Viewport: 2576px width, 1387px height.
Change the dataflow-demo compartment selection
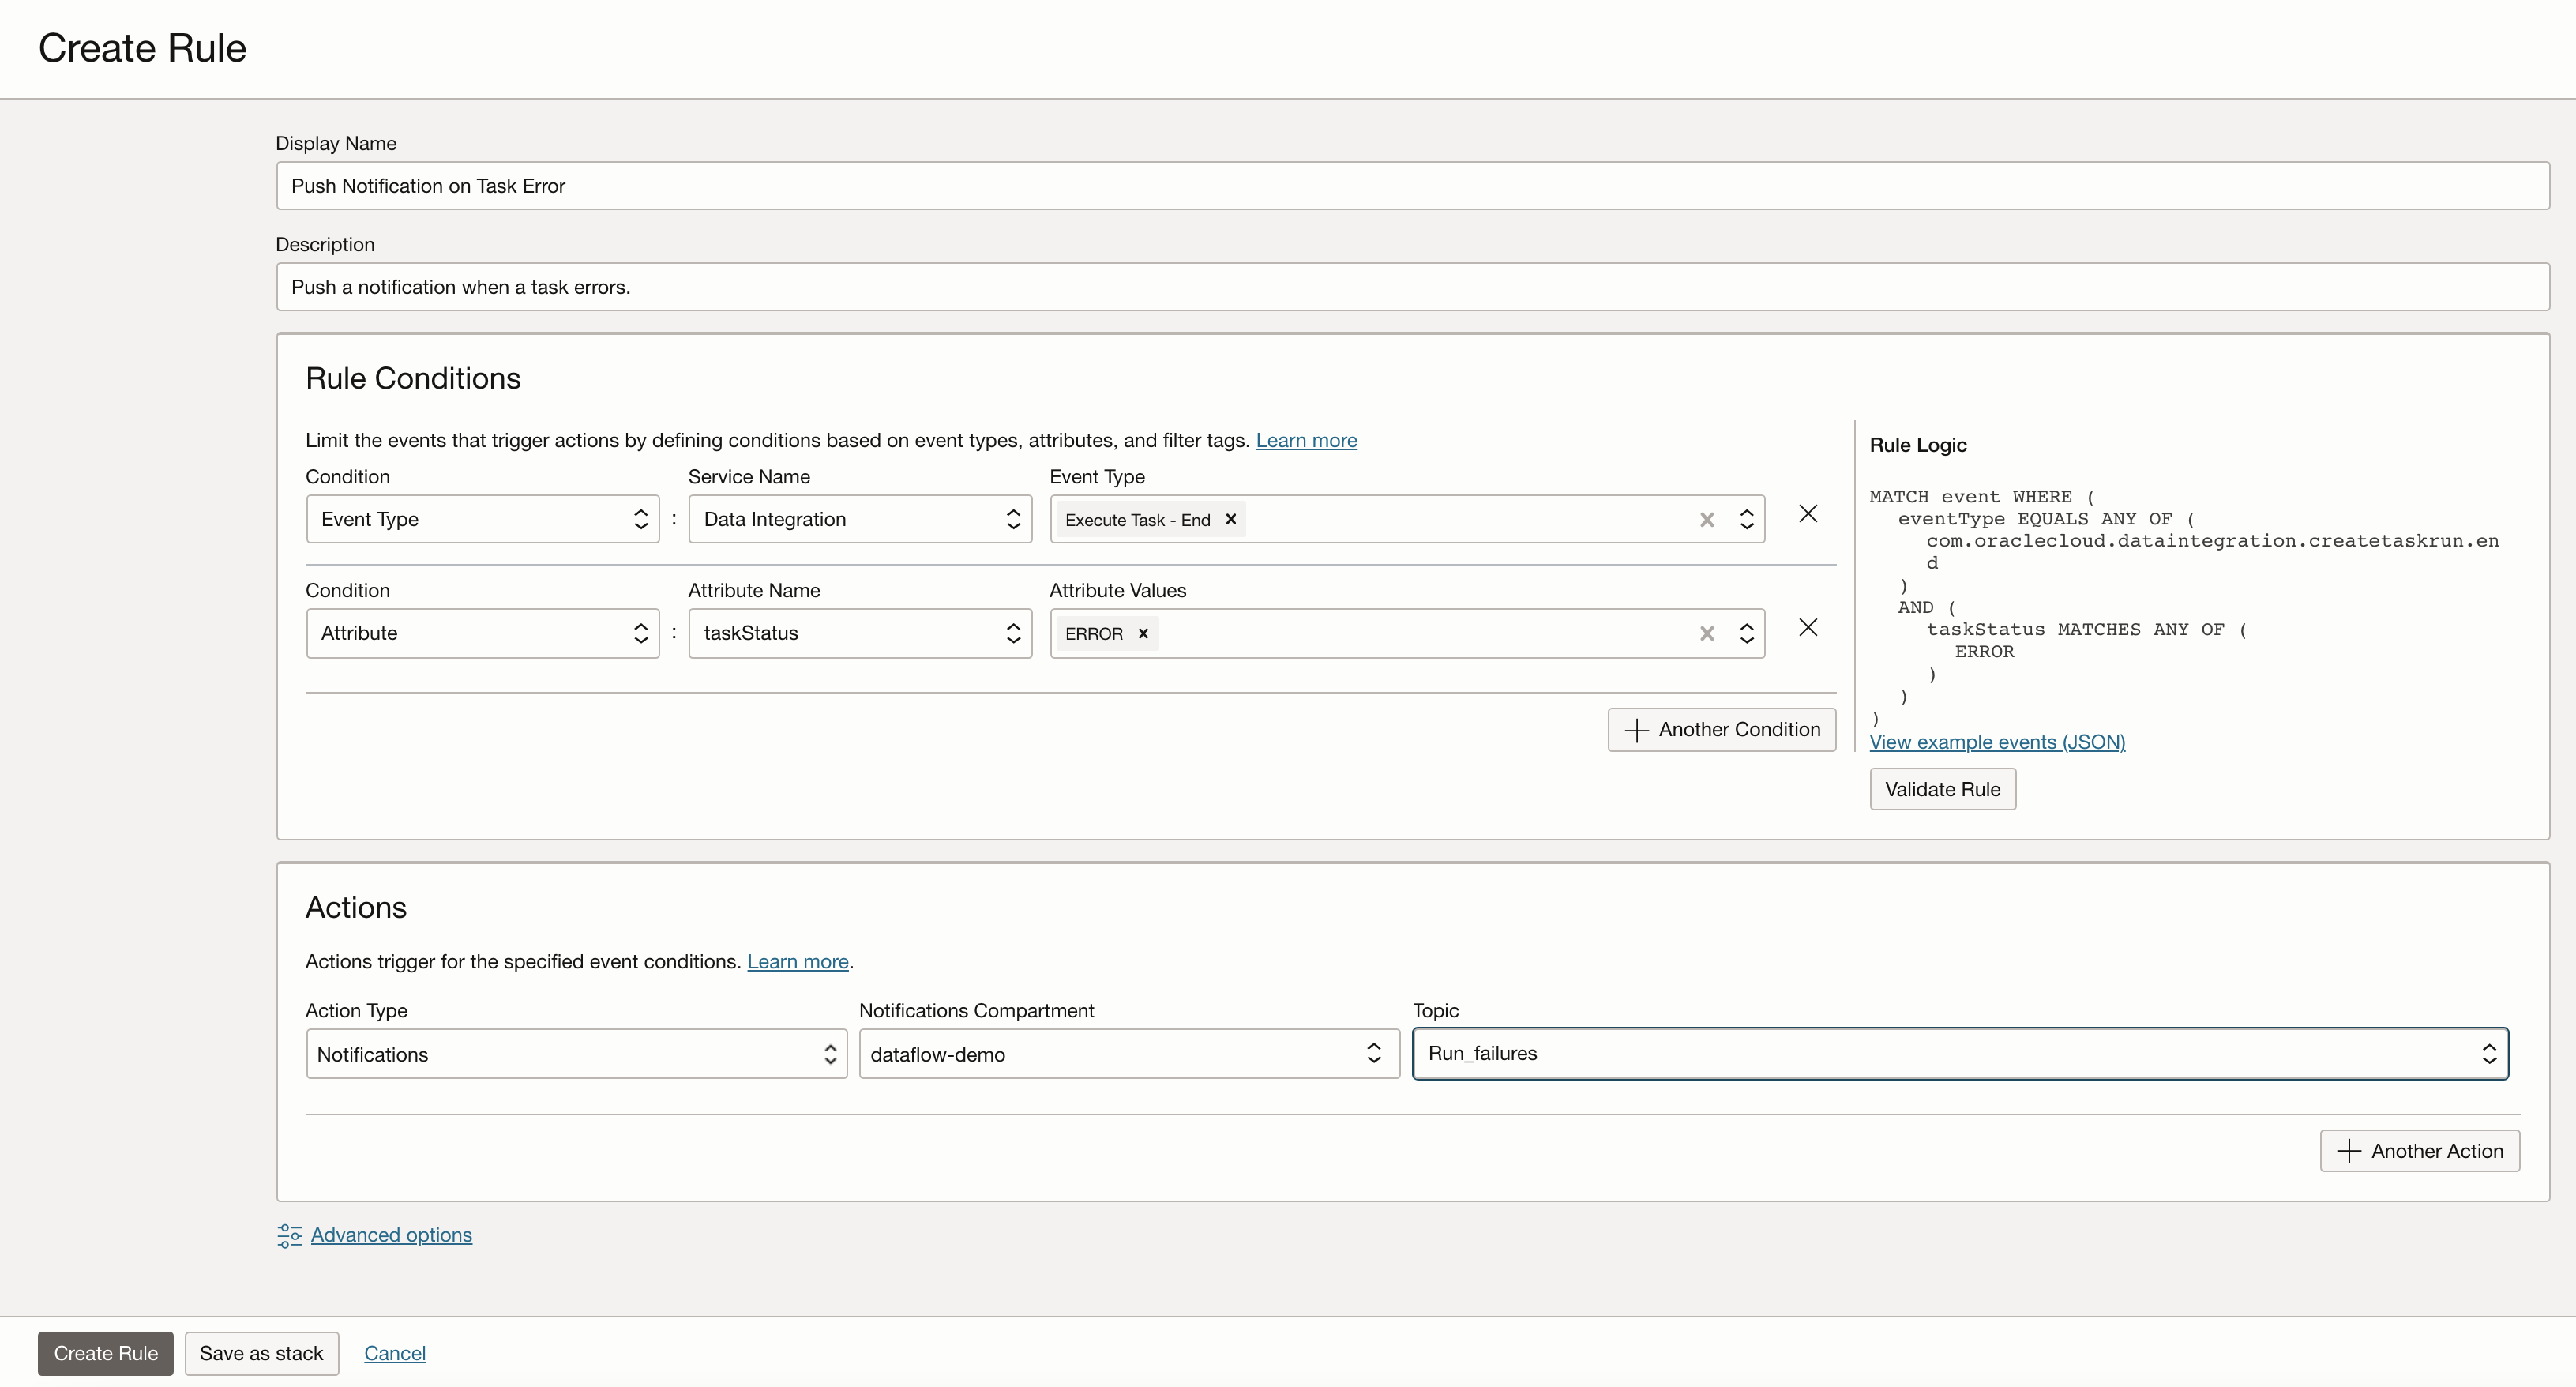(1128, 1054)
